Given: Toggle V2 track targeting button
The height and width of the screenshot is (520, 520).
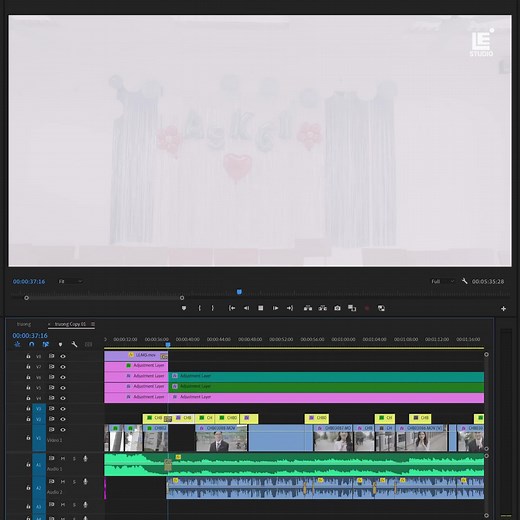Looking at the screenshot, I should pos(39,419).
